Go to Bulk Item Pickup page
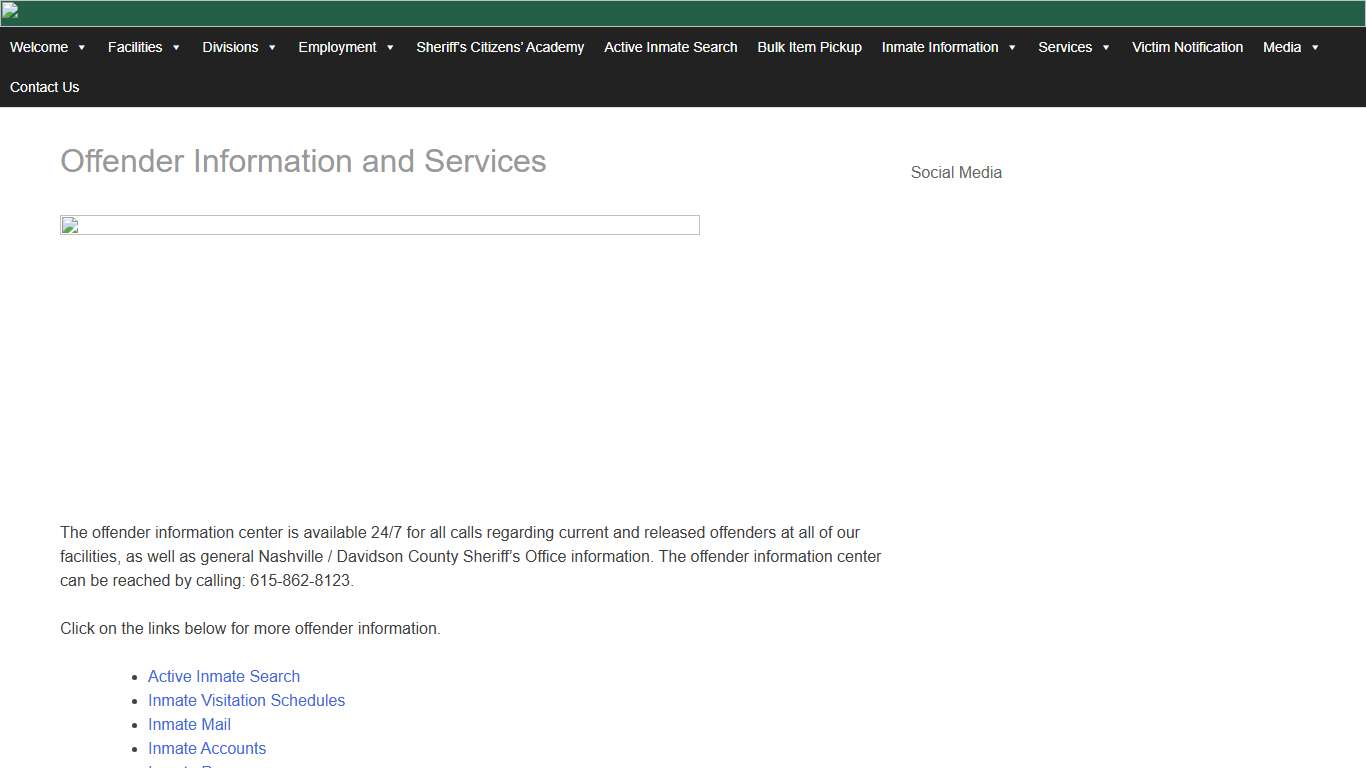 coord(809,47)
